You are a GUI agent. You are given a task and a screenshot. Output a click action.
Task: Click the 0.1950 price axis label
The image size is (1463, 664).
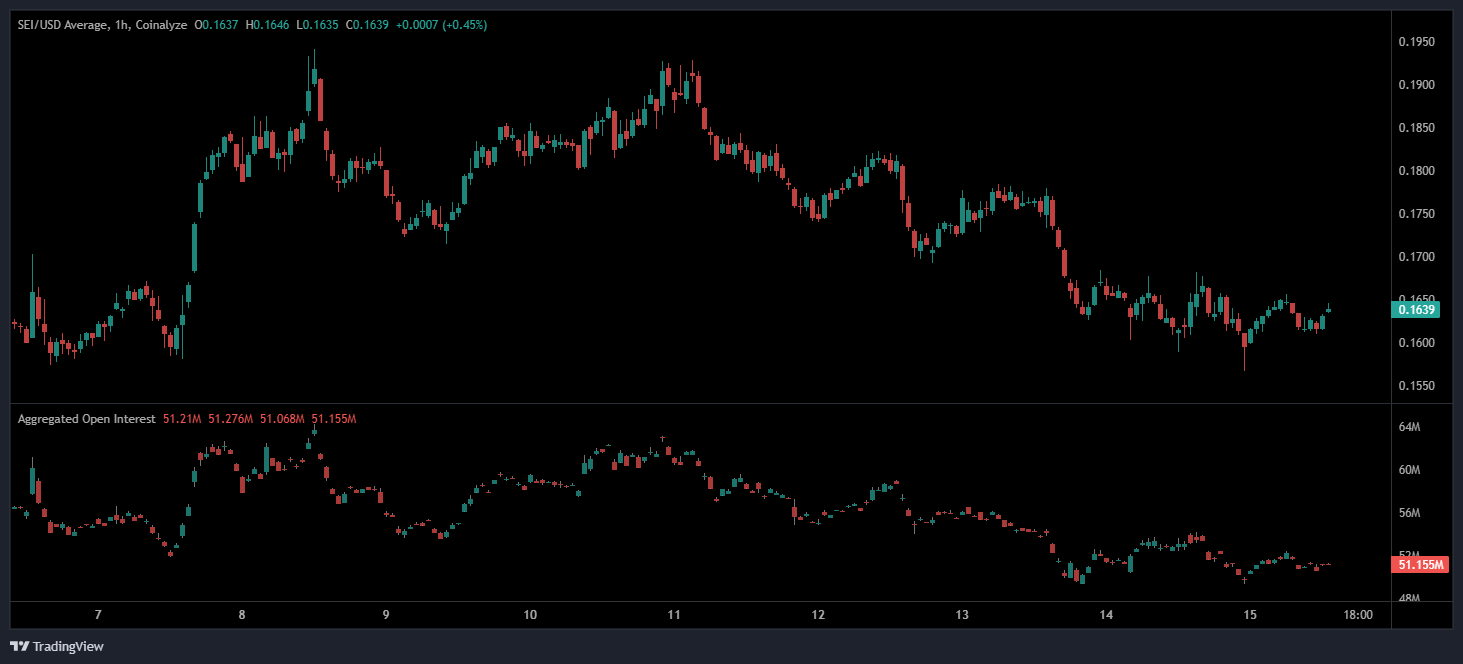tap(1417, 42)
